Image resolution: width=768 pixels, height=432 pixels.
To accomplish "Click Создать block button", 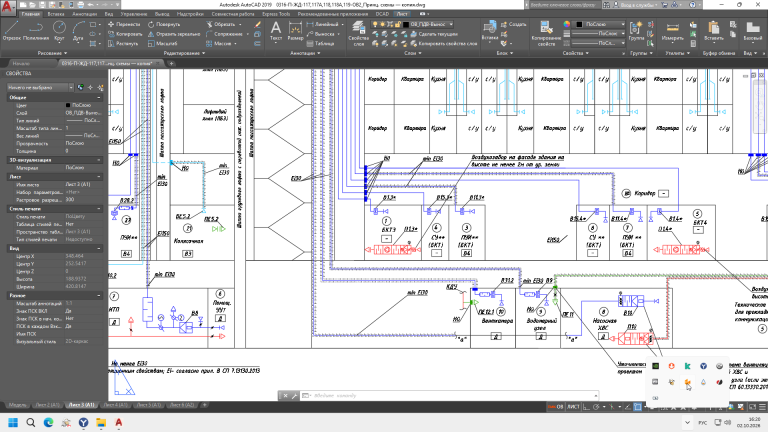I will (x=513, y=24).
